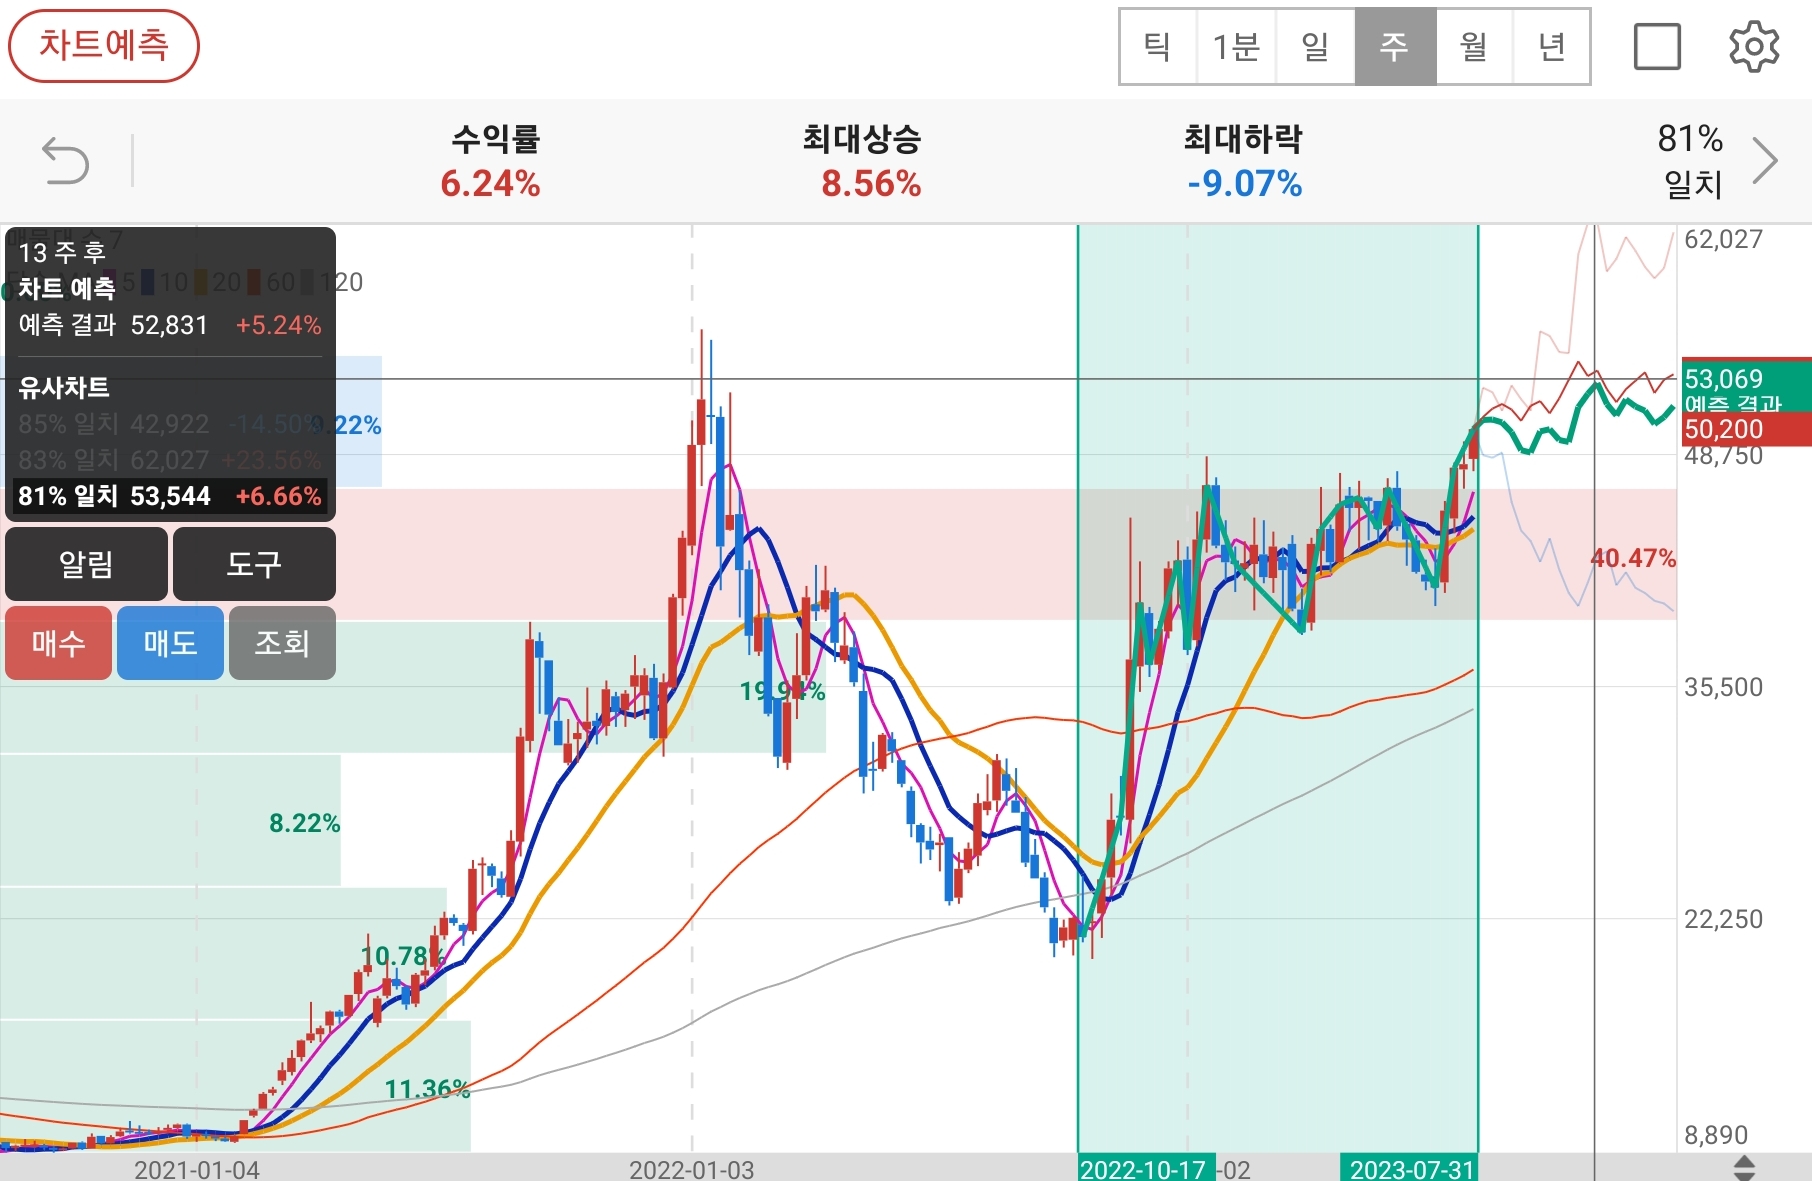Image resolution: width=1812 pixels, height=1181 pixels.
Task: Switch to the 년 yearly chart tab
Action: coord(1551,47)
